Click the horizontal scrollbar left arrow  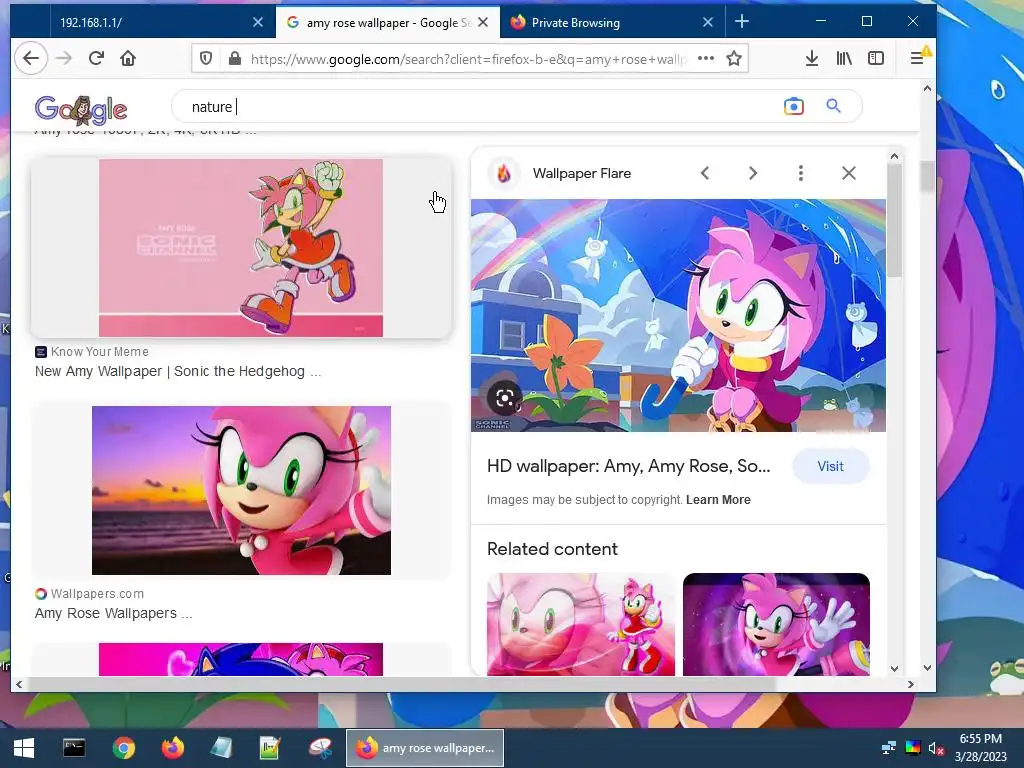[19, 684]
